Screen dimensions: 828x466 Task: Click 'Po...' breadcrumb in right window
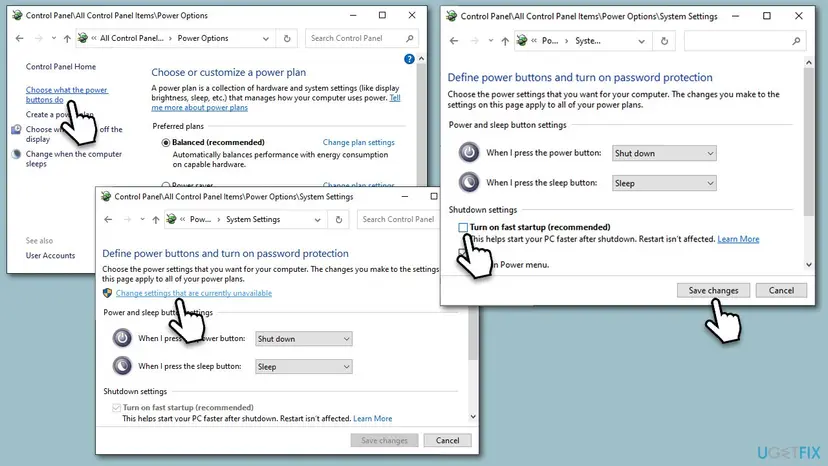tap(550, 41)
